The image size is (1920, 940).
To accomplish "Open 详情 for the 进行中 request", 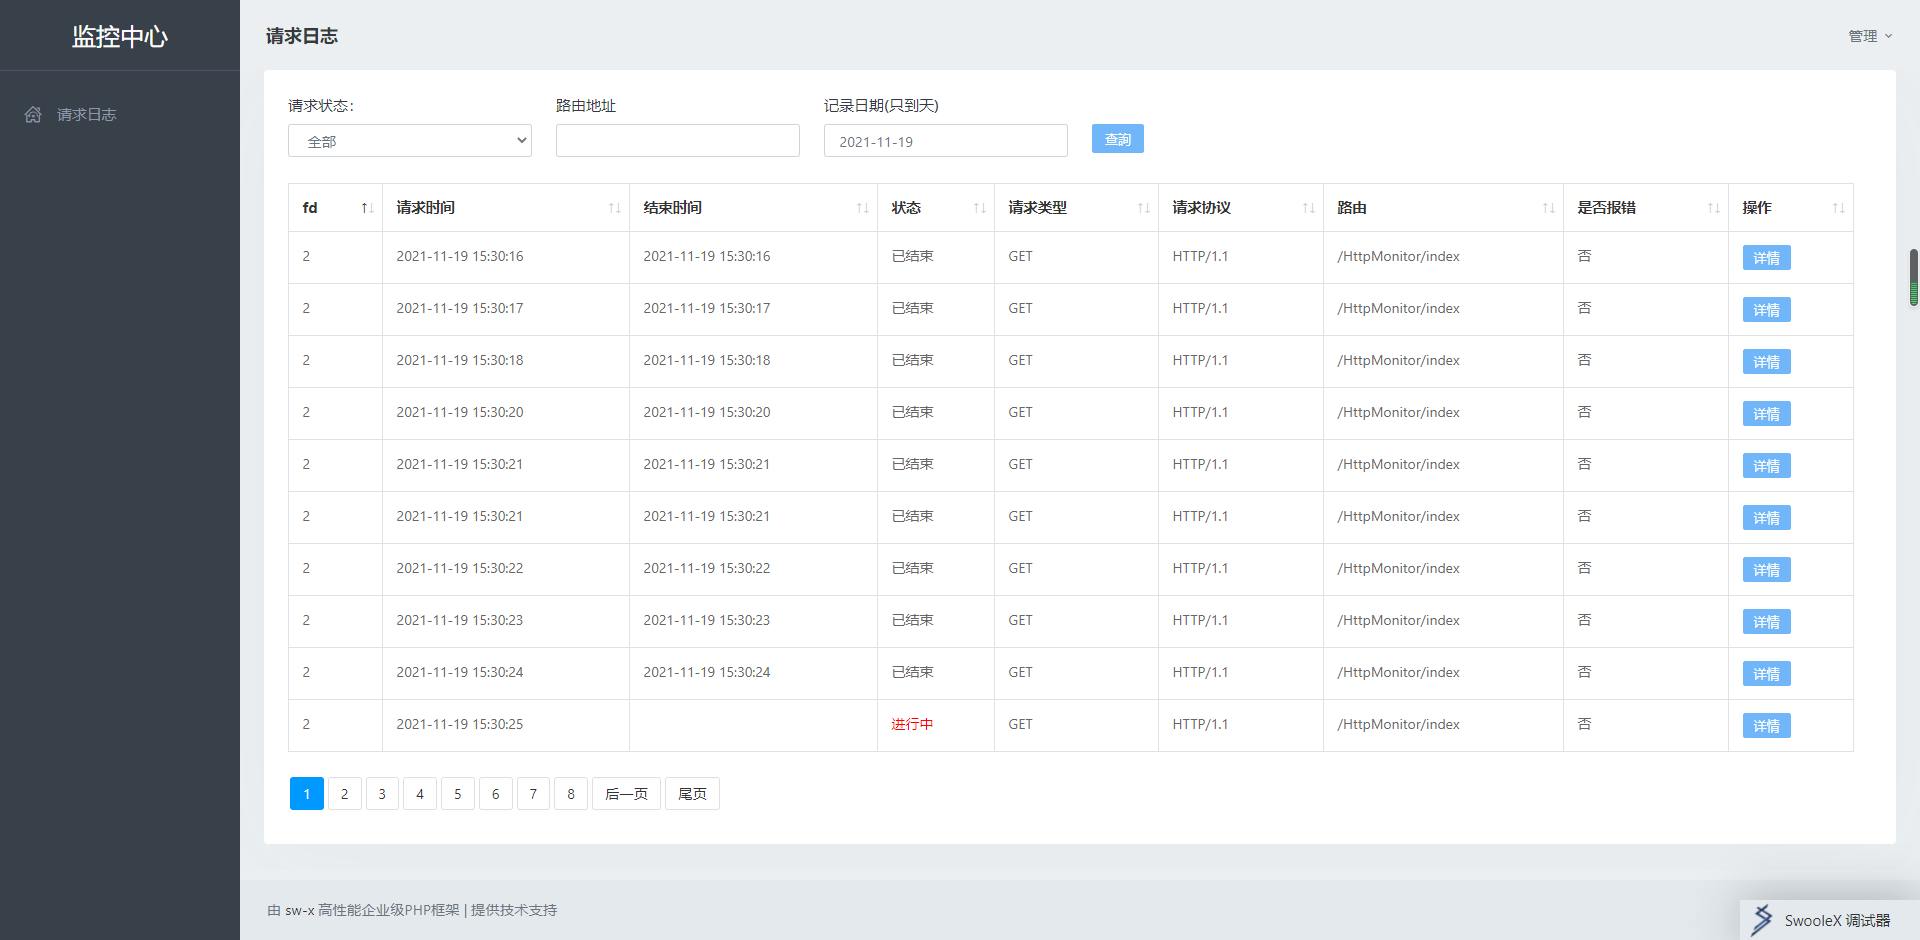I will click(1766, 726).
